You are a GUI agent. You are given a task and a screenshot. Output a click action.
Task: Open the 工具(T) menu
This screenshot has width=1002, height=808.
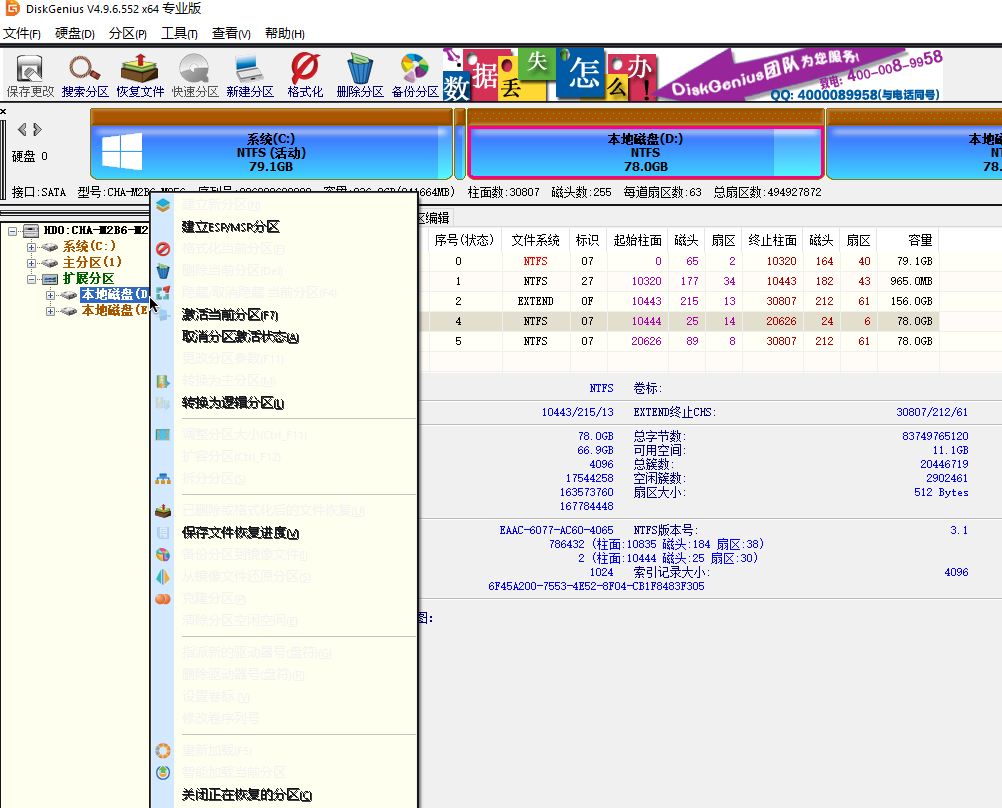point(179,33)
